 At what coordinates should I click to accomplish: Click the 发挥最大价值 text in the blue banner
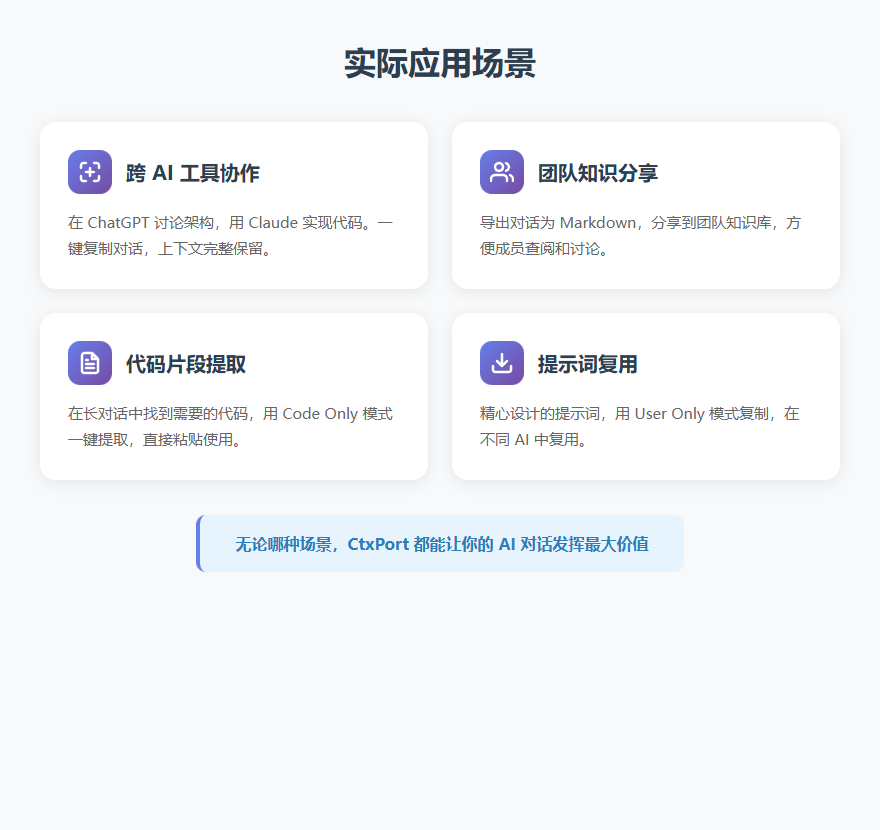tap(595, 544)
